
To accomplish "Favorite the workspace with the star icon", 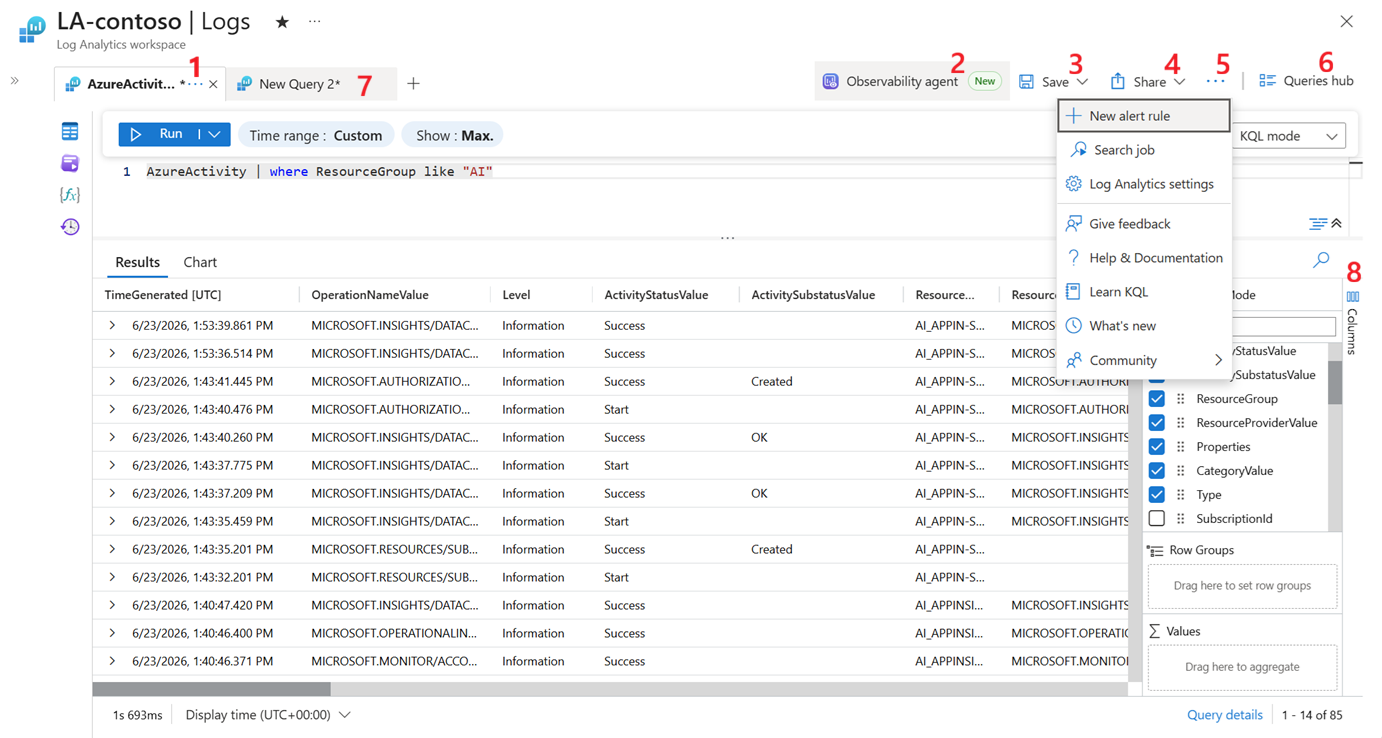I will 282,22.
